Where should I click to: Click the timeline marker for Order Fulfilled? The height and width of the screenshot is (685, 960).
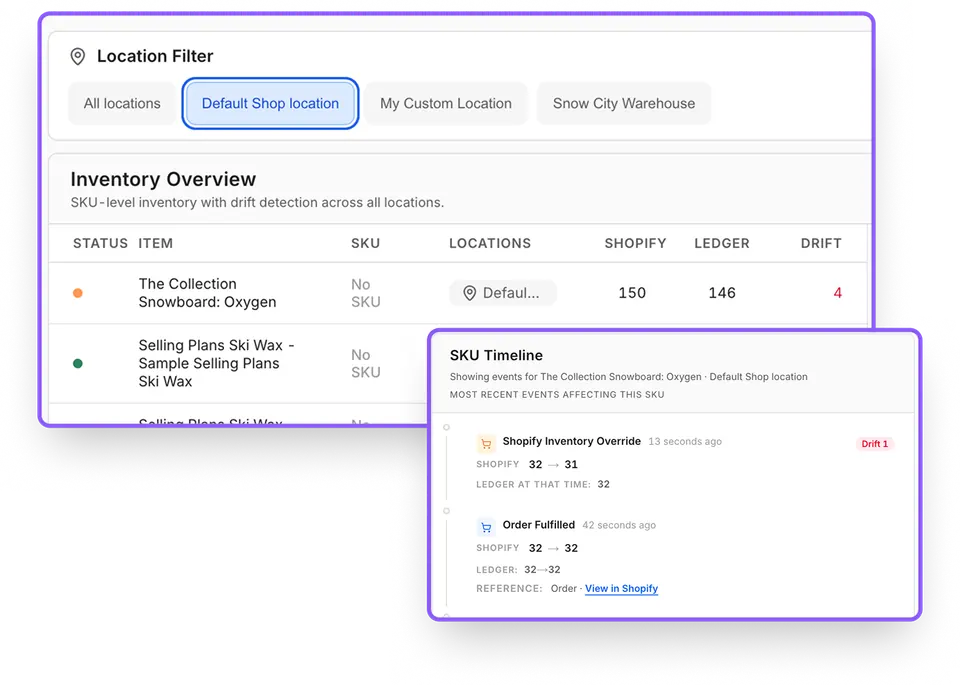446,511
